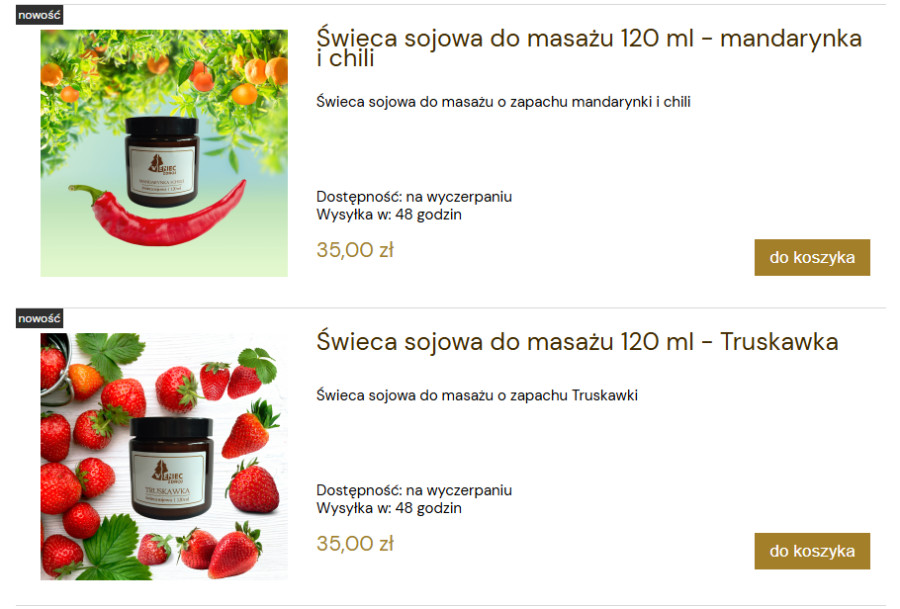Click availability text of mandarynka candle
This screenshot has width=900, height=609.
tap(414, 197)
